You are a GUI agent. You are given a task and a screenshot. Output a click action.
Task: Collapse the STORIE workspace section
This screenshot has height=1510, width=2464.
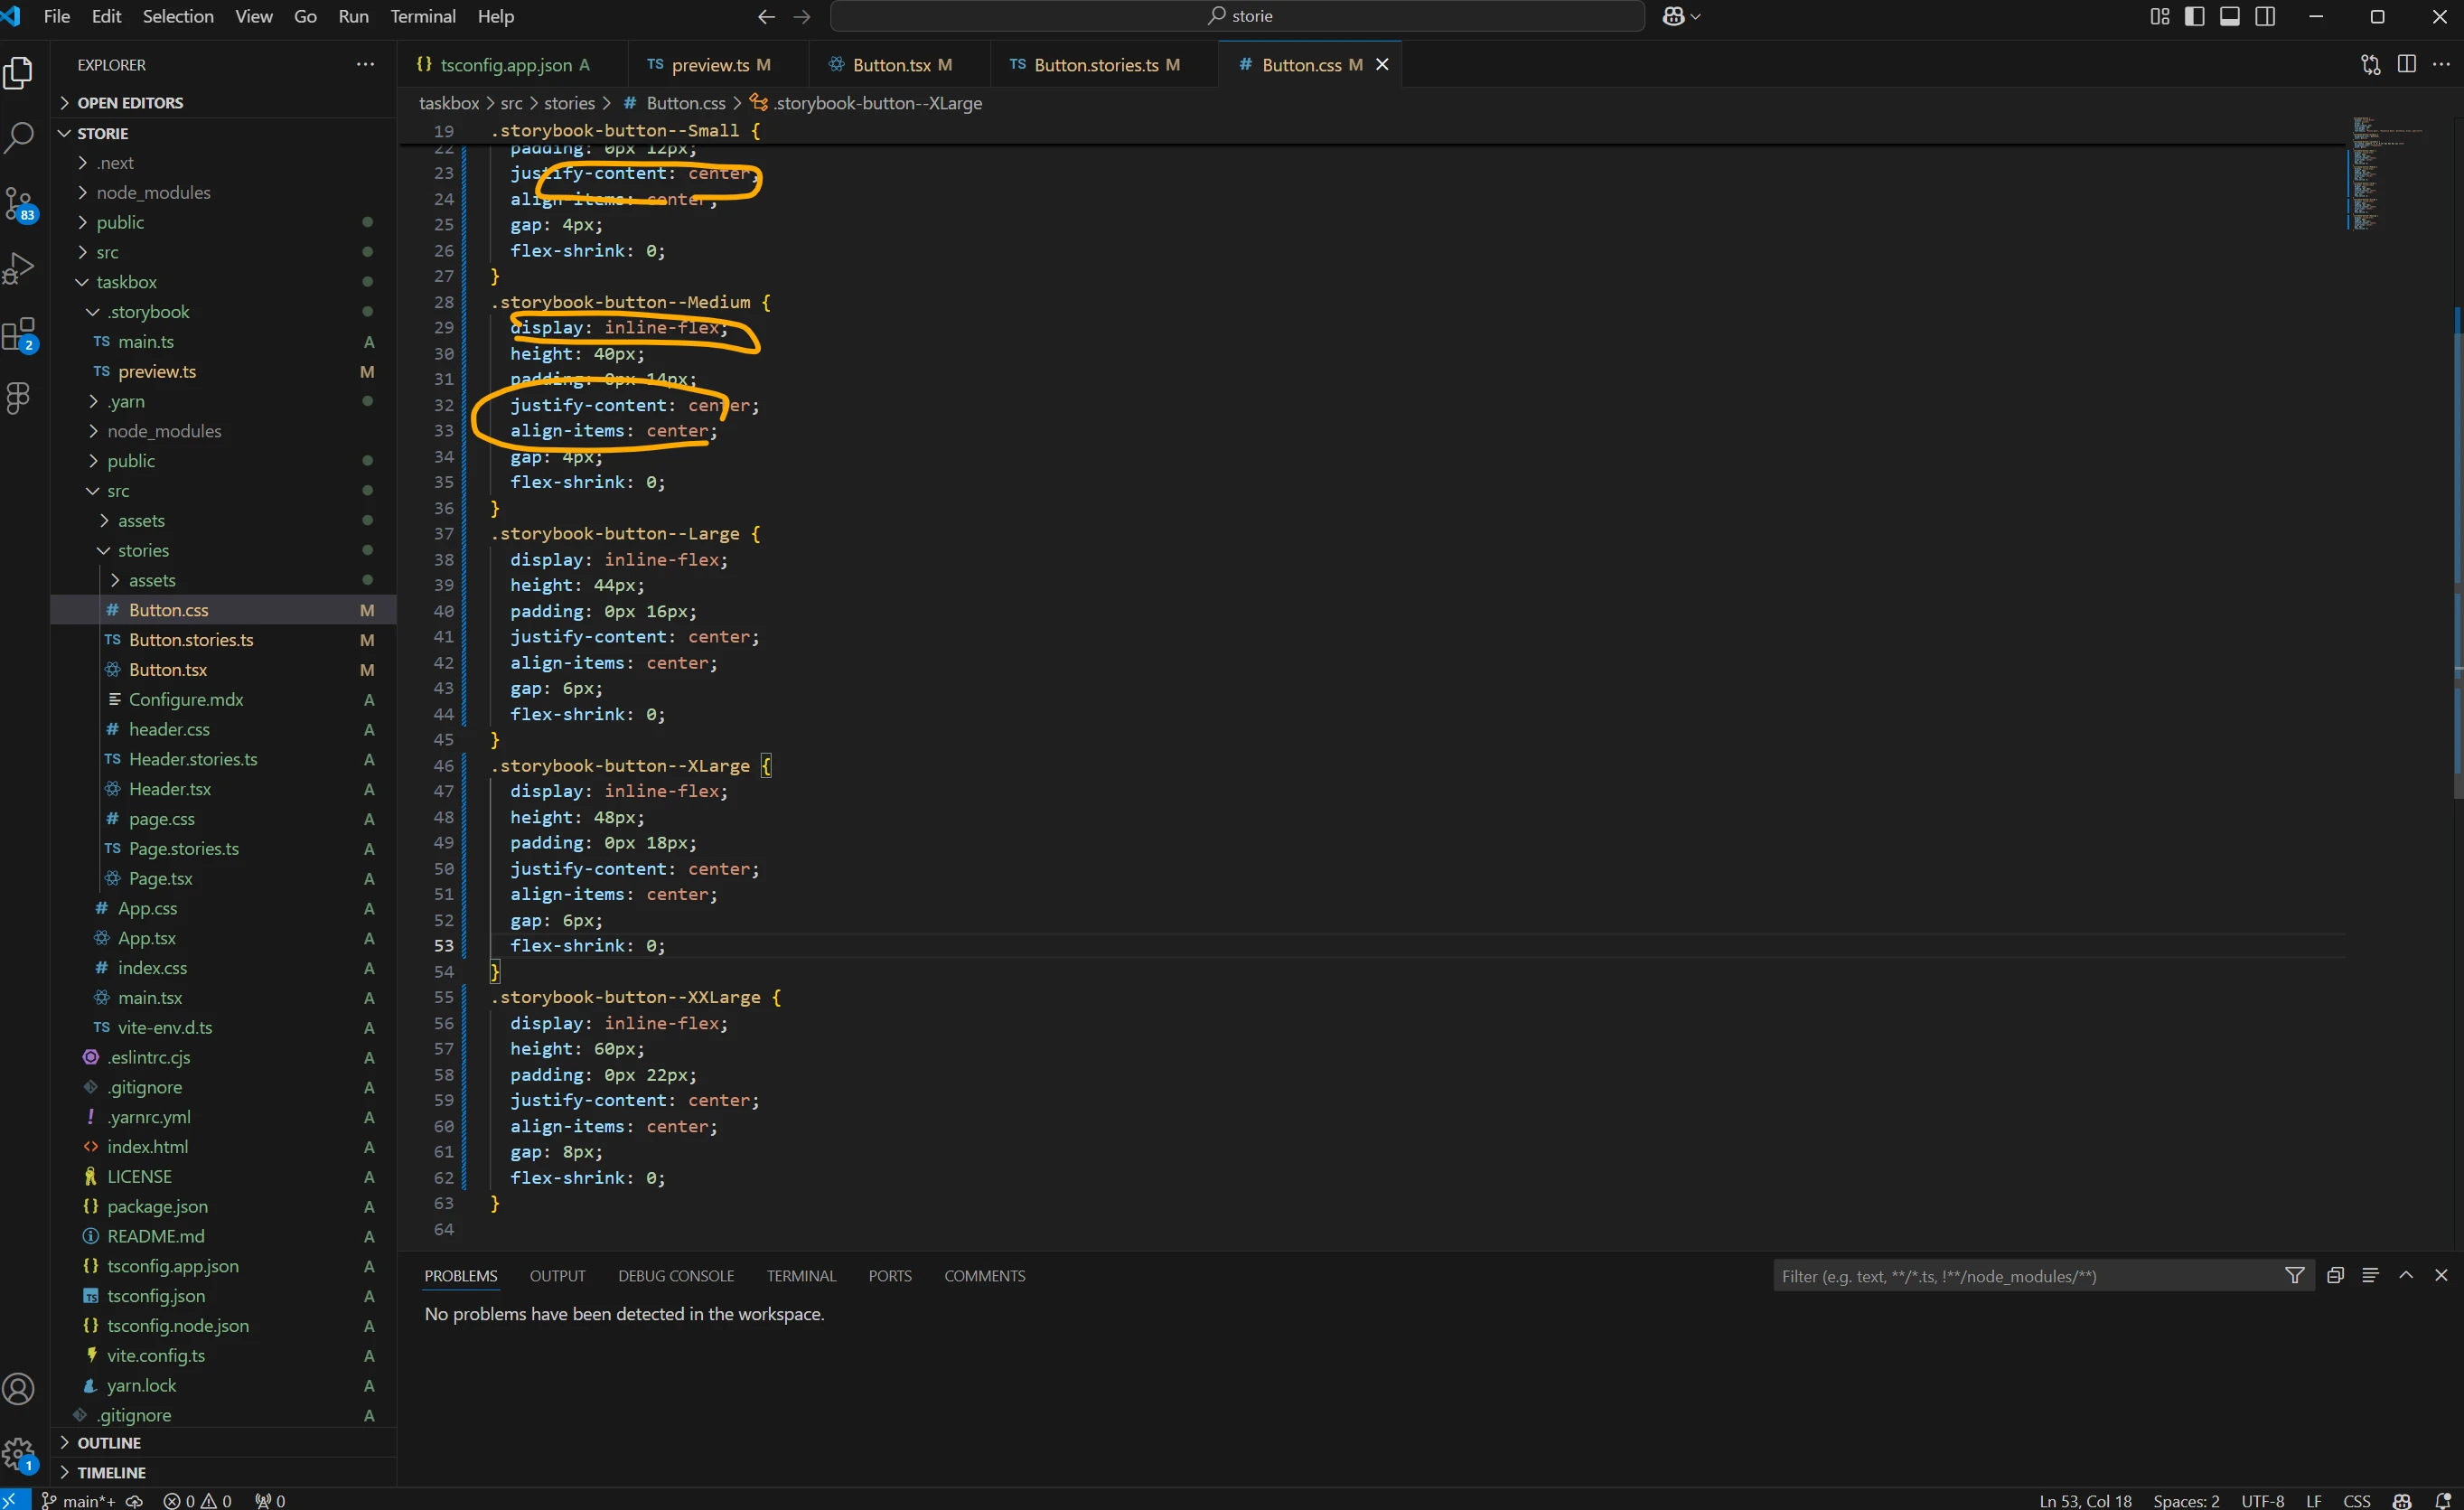(224, 133)
